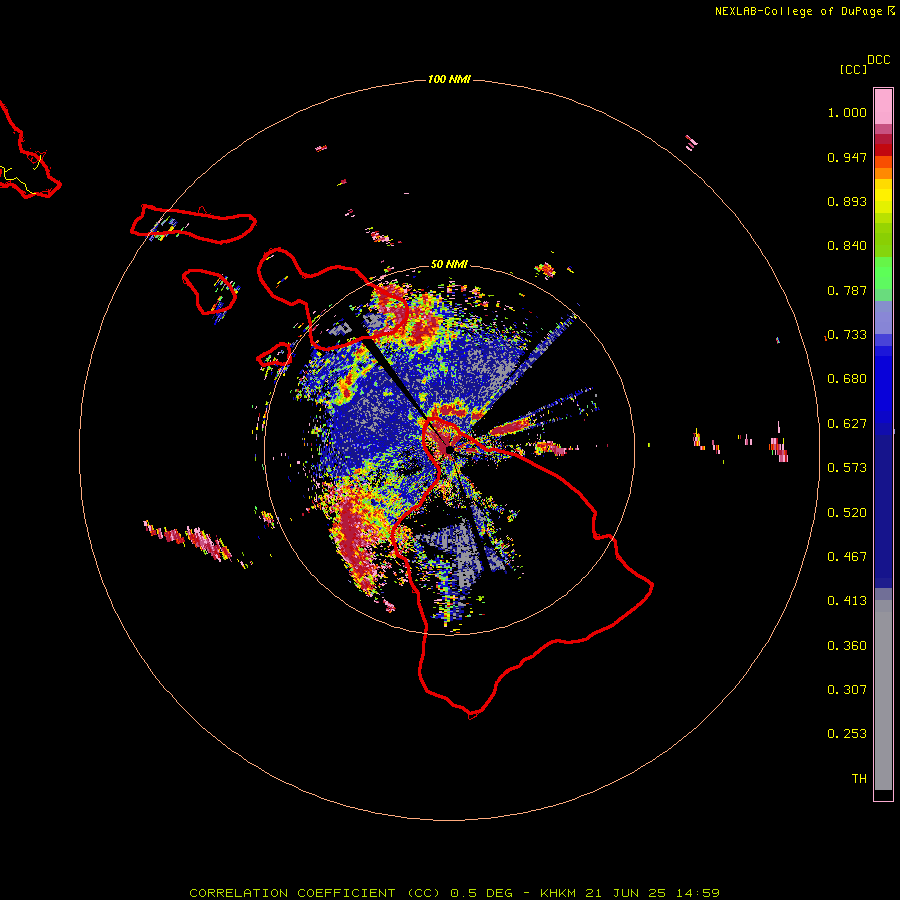
Task: Click the 100 NMI range ring label
Action: pos(449,79)
